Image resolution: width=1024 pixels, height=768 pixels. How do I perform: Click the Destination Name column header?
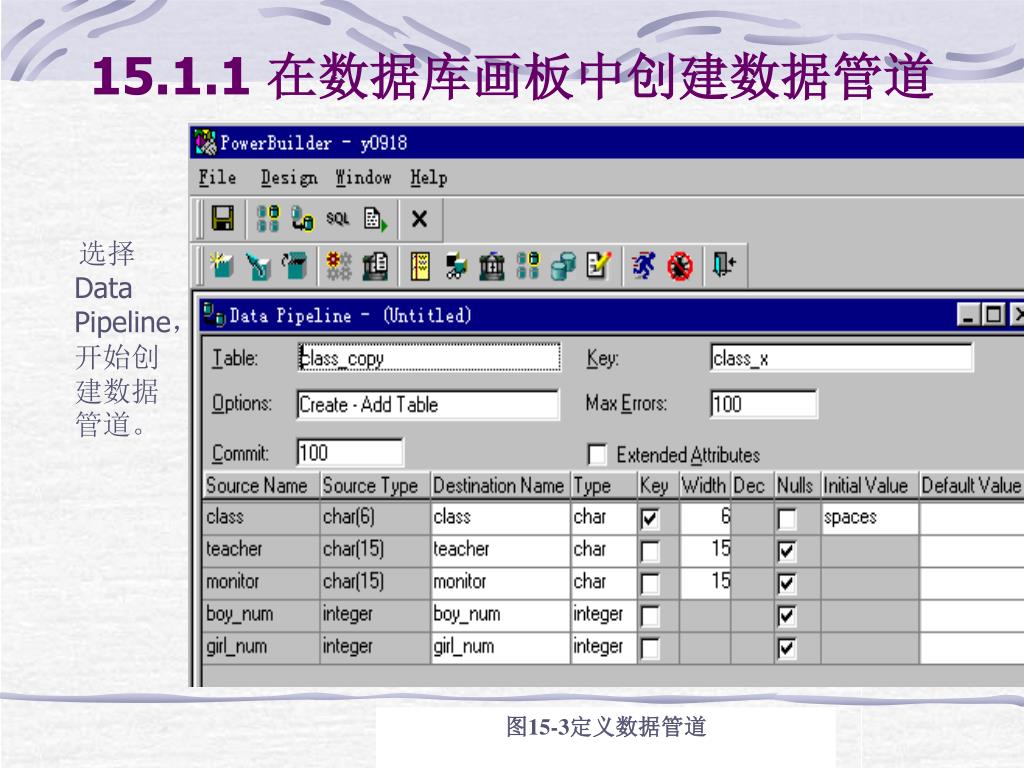coord(500,486)
